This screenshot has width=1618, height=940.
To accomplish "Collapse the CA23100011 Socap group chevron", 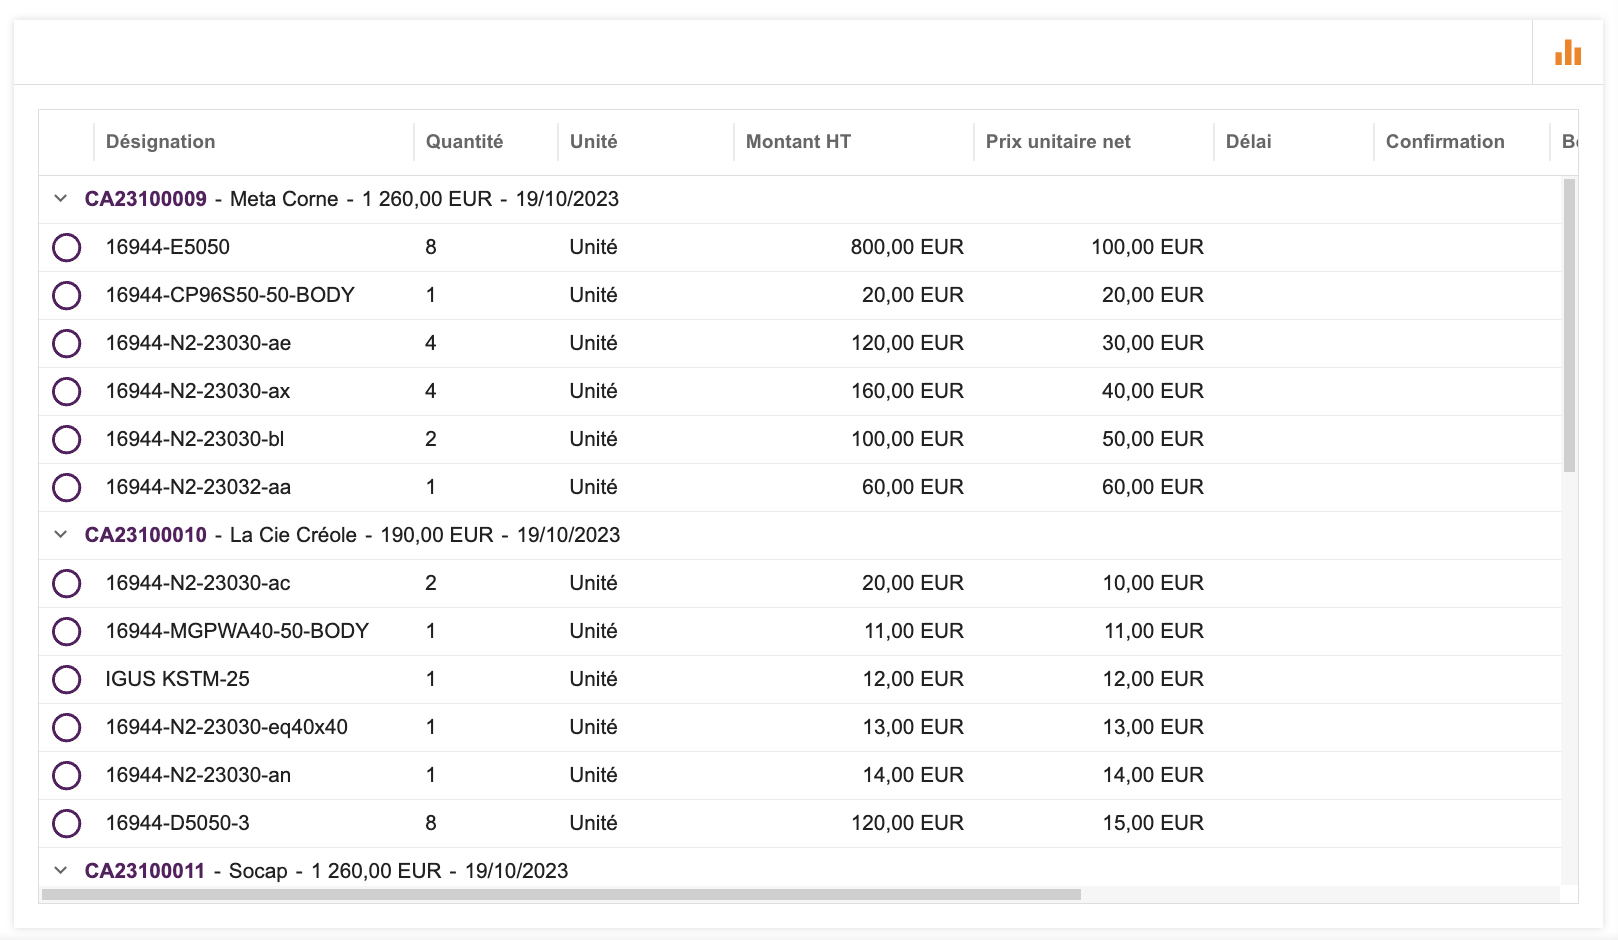I will click(61, 871).
